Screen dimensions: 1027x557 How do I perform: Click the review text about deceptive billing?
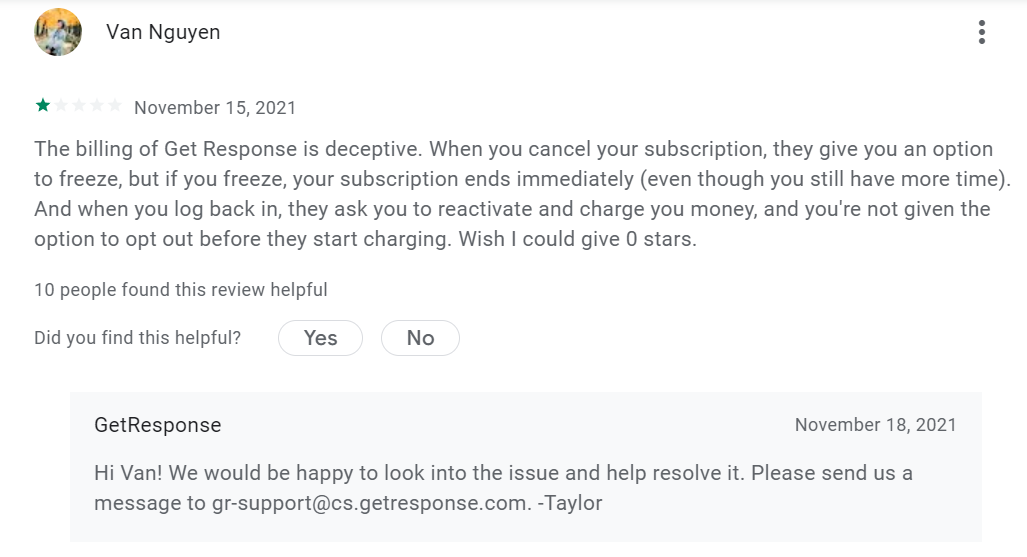click(522, 194)
